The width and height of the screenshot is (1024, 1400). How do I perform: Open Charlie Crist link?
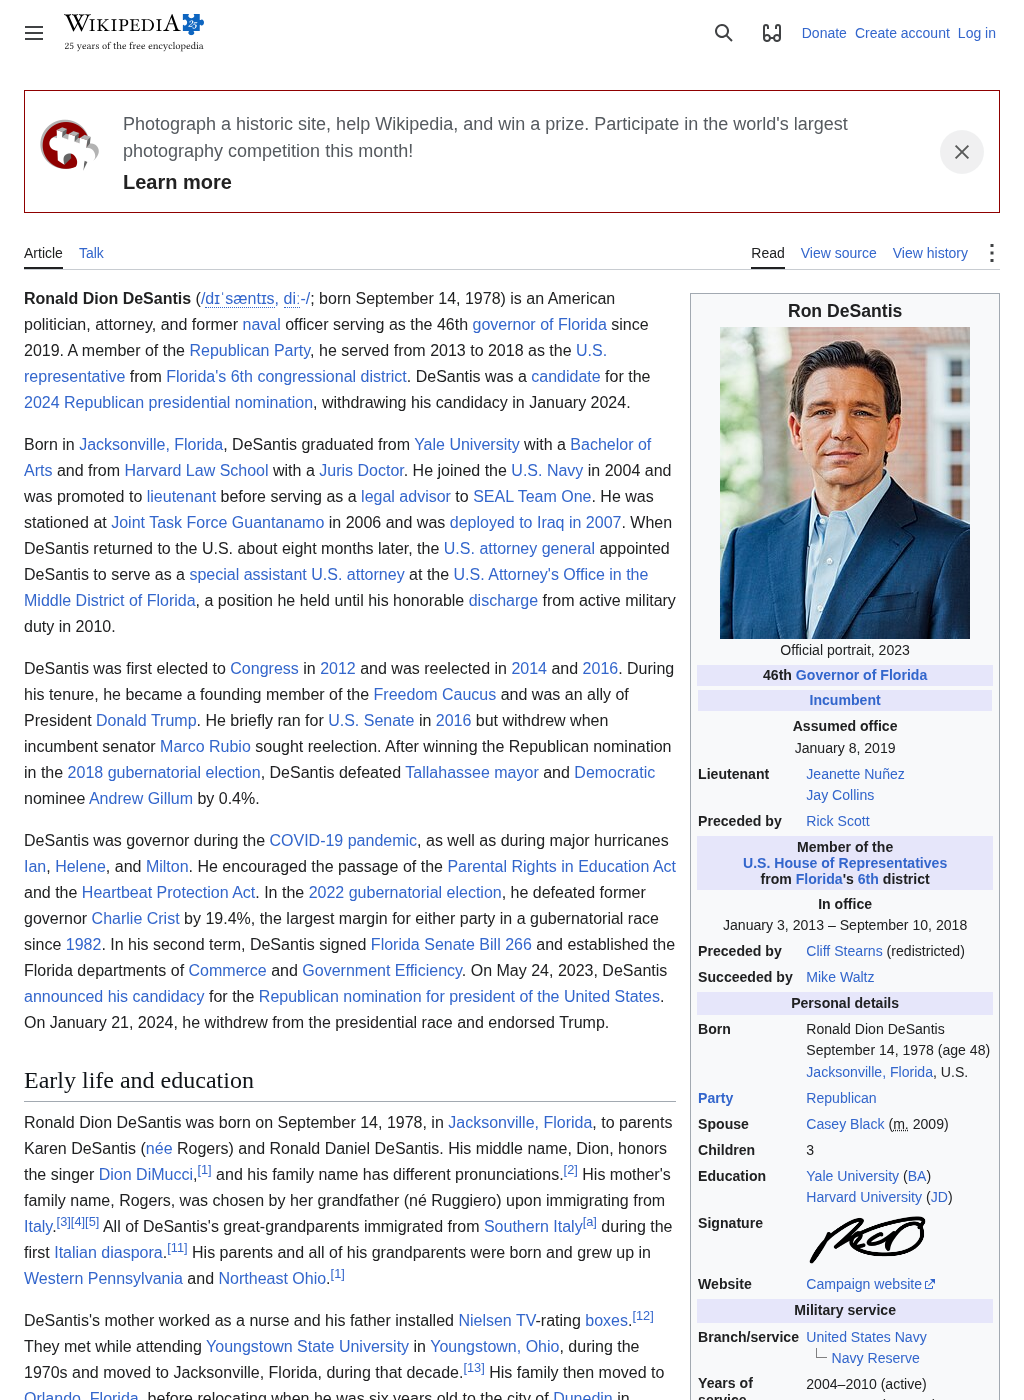click(x=135, y=918)
